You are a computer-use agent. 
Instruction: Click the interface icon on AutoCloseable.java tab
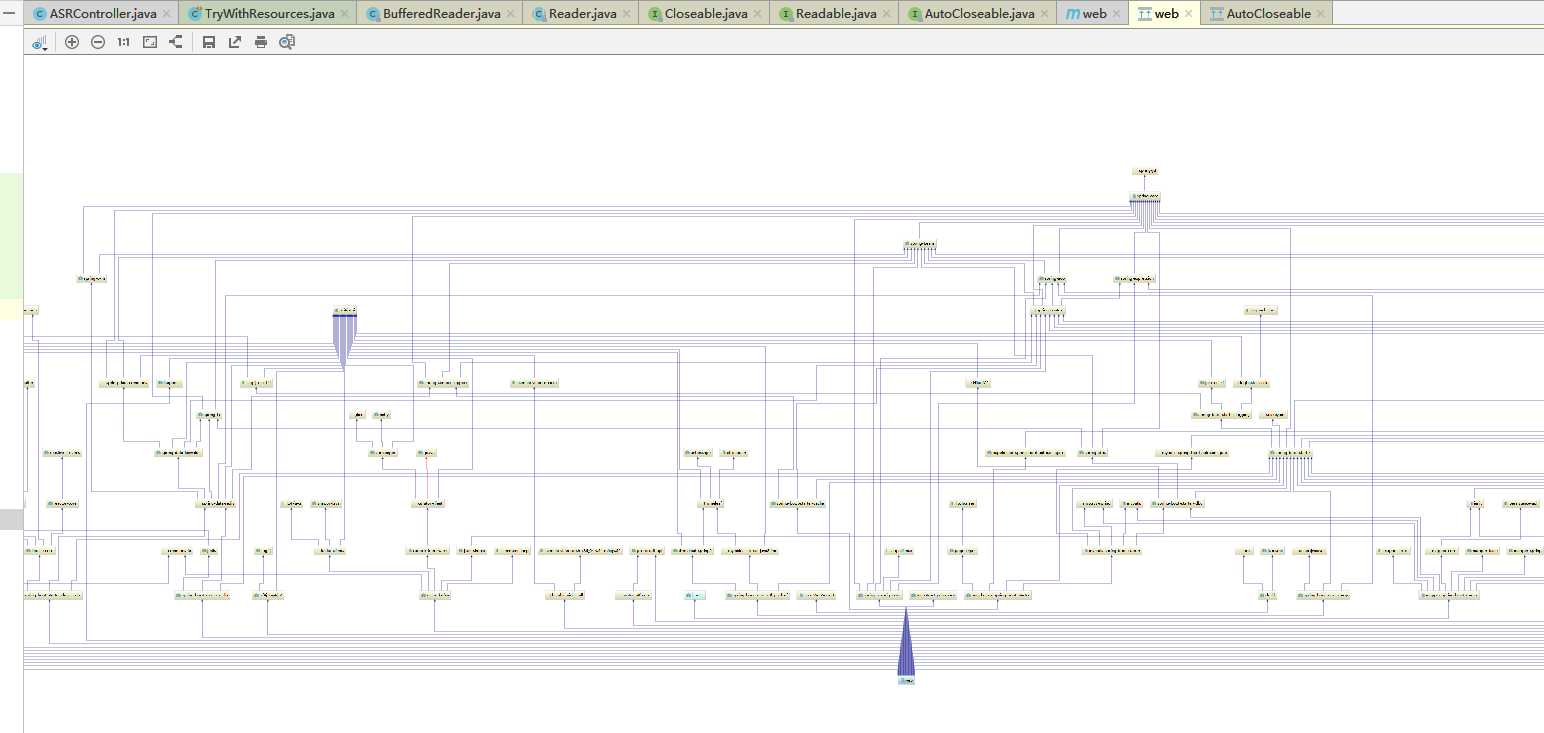point(915,14)
